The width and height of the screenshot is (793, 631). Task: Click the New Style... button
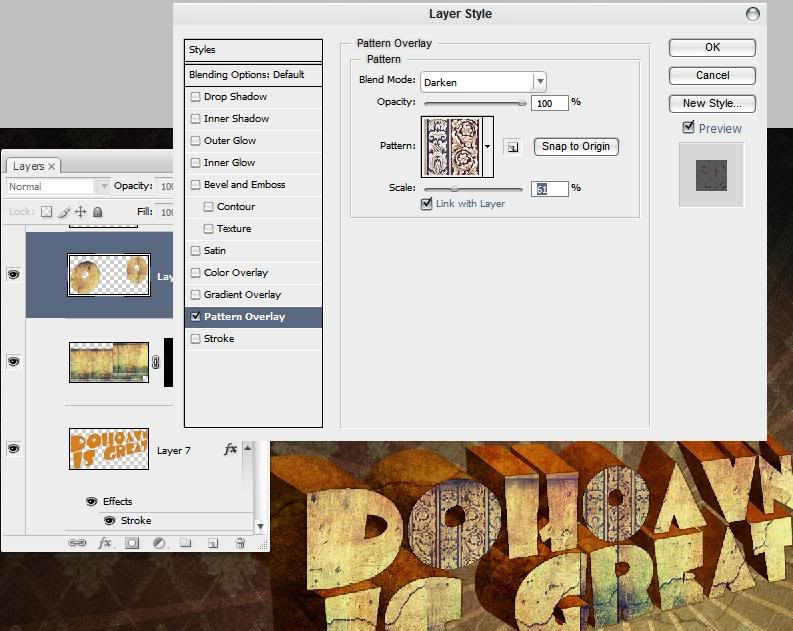pyautogui.click(x=712, y=104)
